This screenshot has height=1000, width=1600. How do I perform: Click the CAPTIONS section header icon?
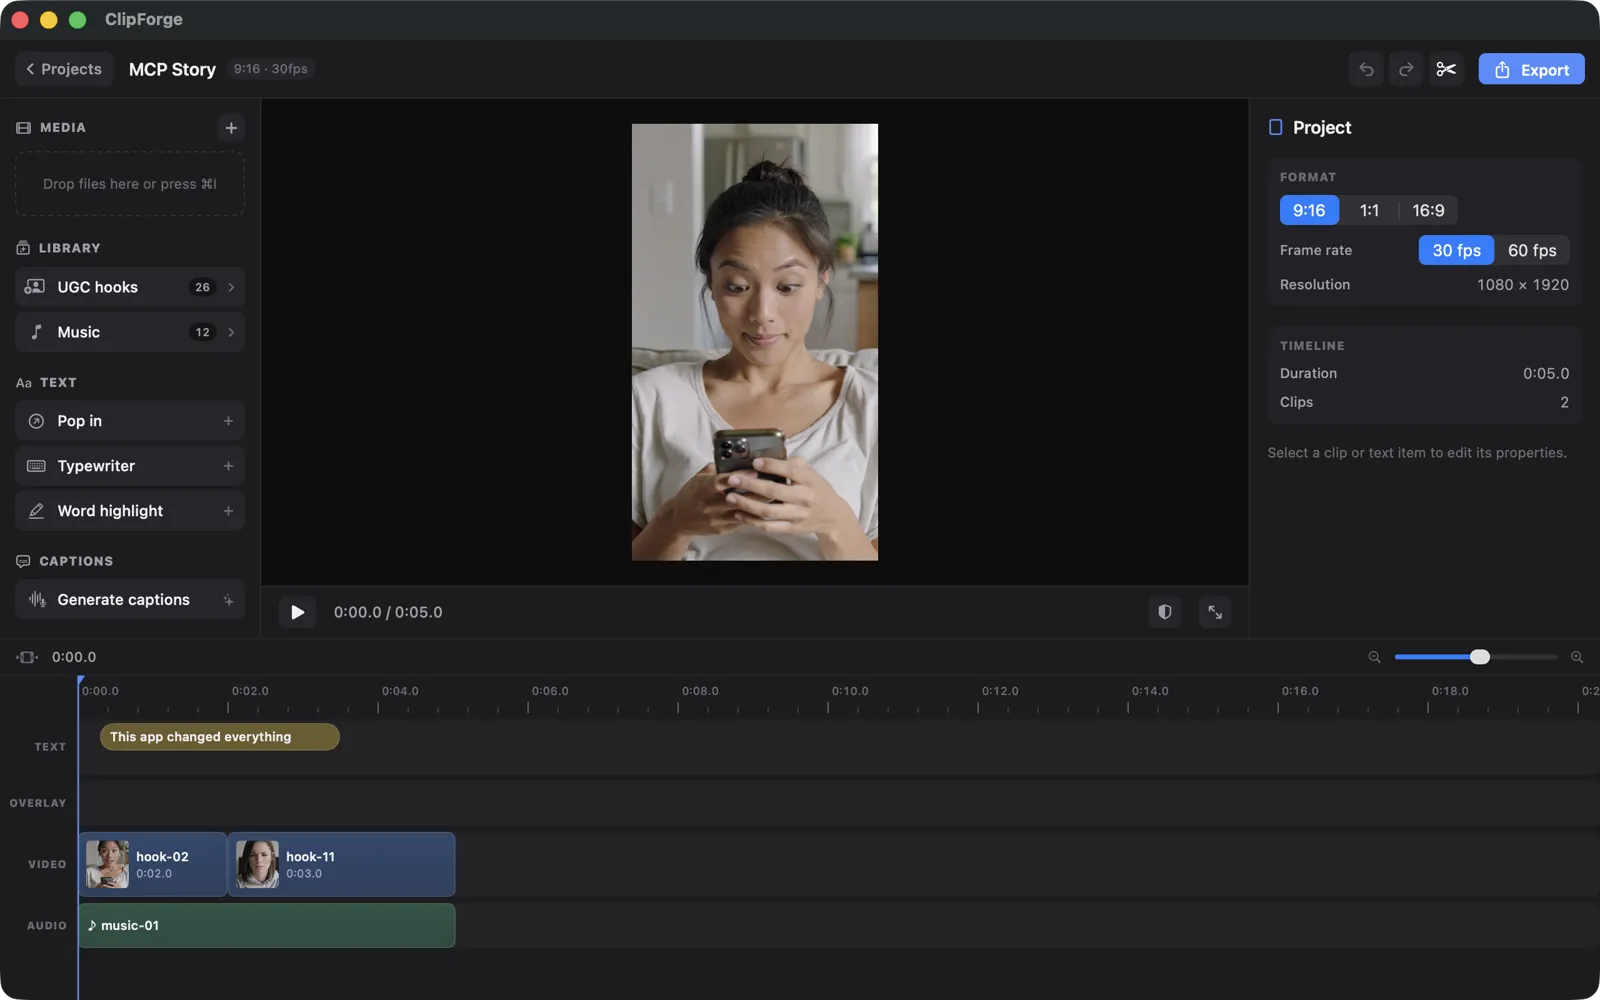pos(23,561)
